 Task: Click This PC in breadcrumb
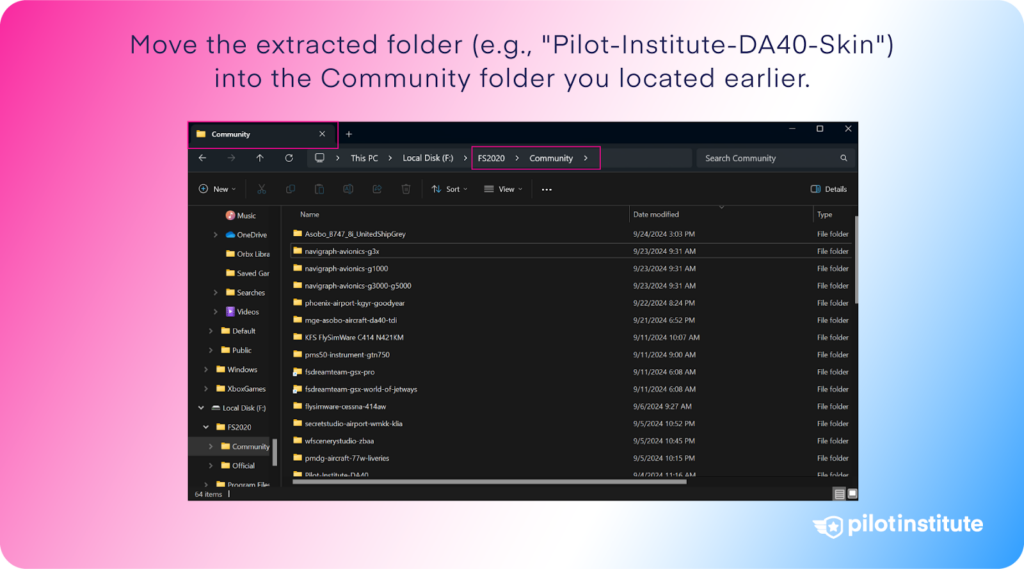tap(364, 158)
